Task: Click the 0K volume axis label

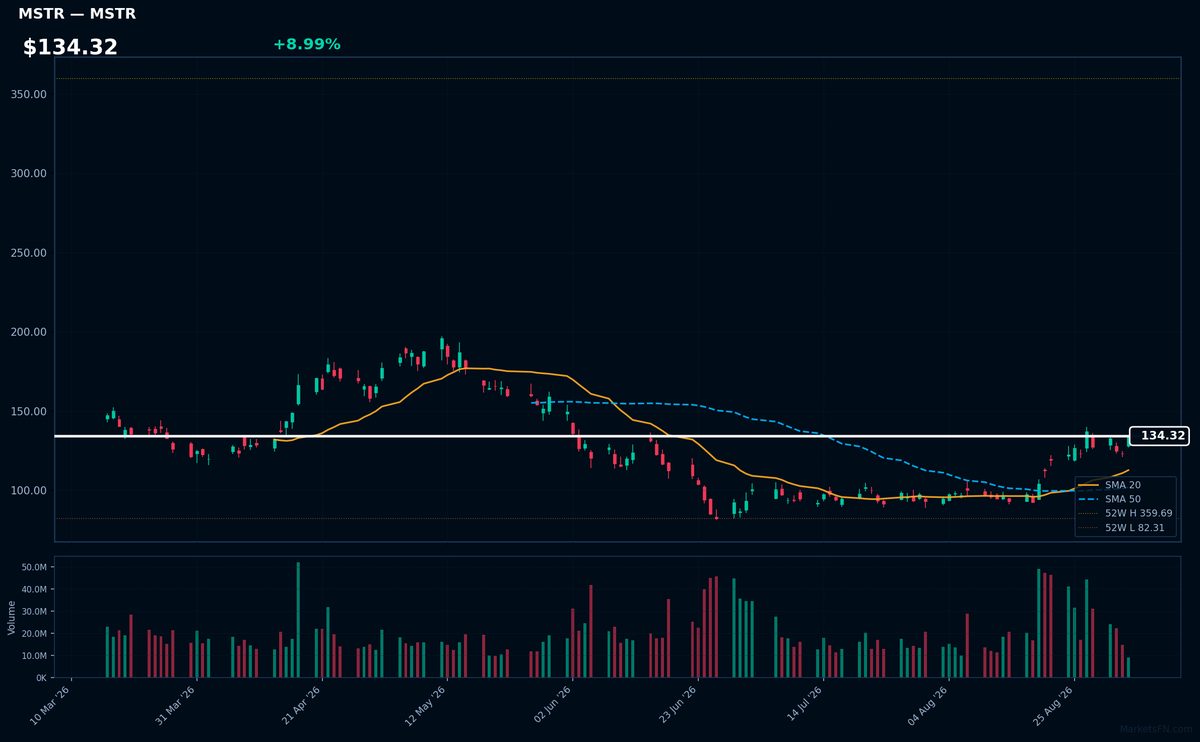Action: tap(41, 678)
